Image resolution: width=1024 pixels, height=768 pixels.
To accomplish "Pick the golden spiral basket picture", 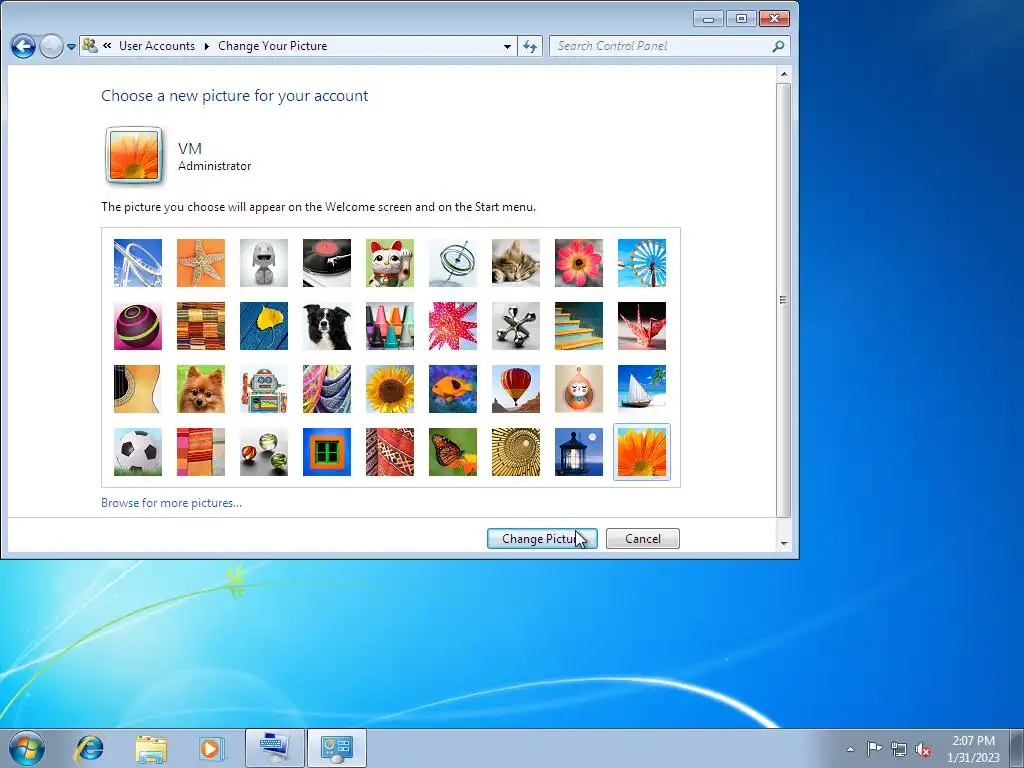I will click(x=516, y=452).
